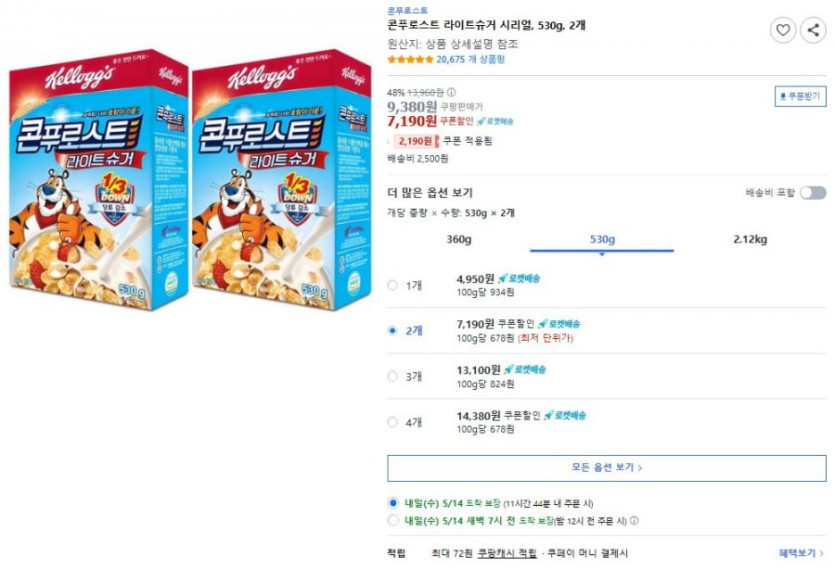
Task: Click the left cereal box product image
Action: click(x=99, y=180)
